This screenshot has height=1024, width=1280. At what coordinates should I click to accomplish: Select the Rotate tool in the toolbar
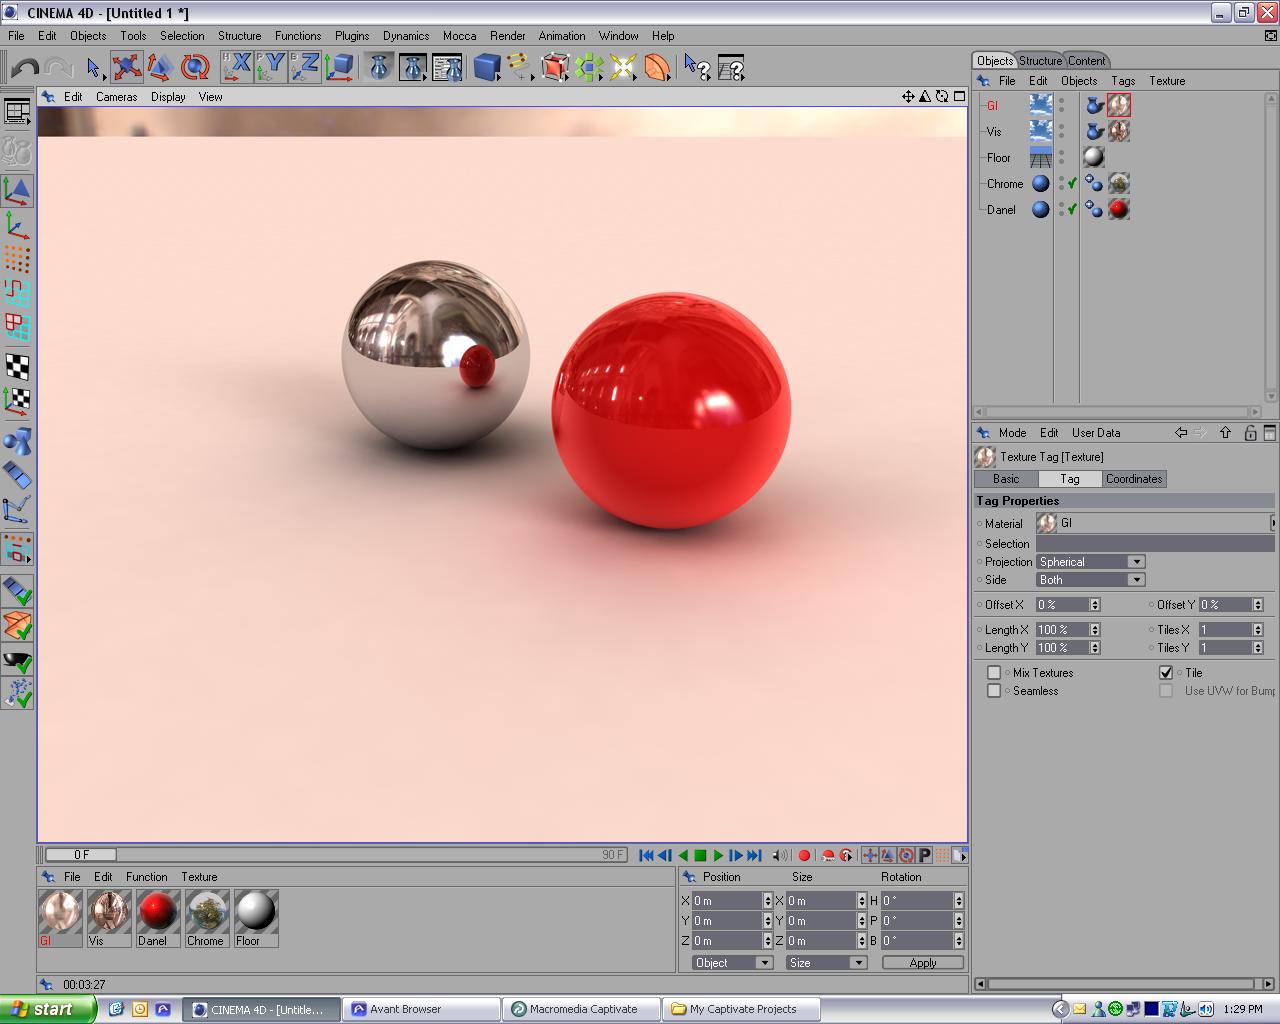point(196,67)
